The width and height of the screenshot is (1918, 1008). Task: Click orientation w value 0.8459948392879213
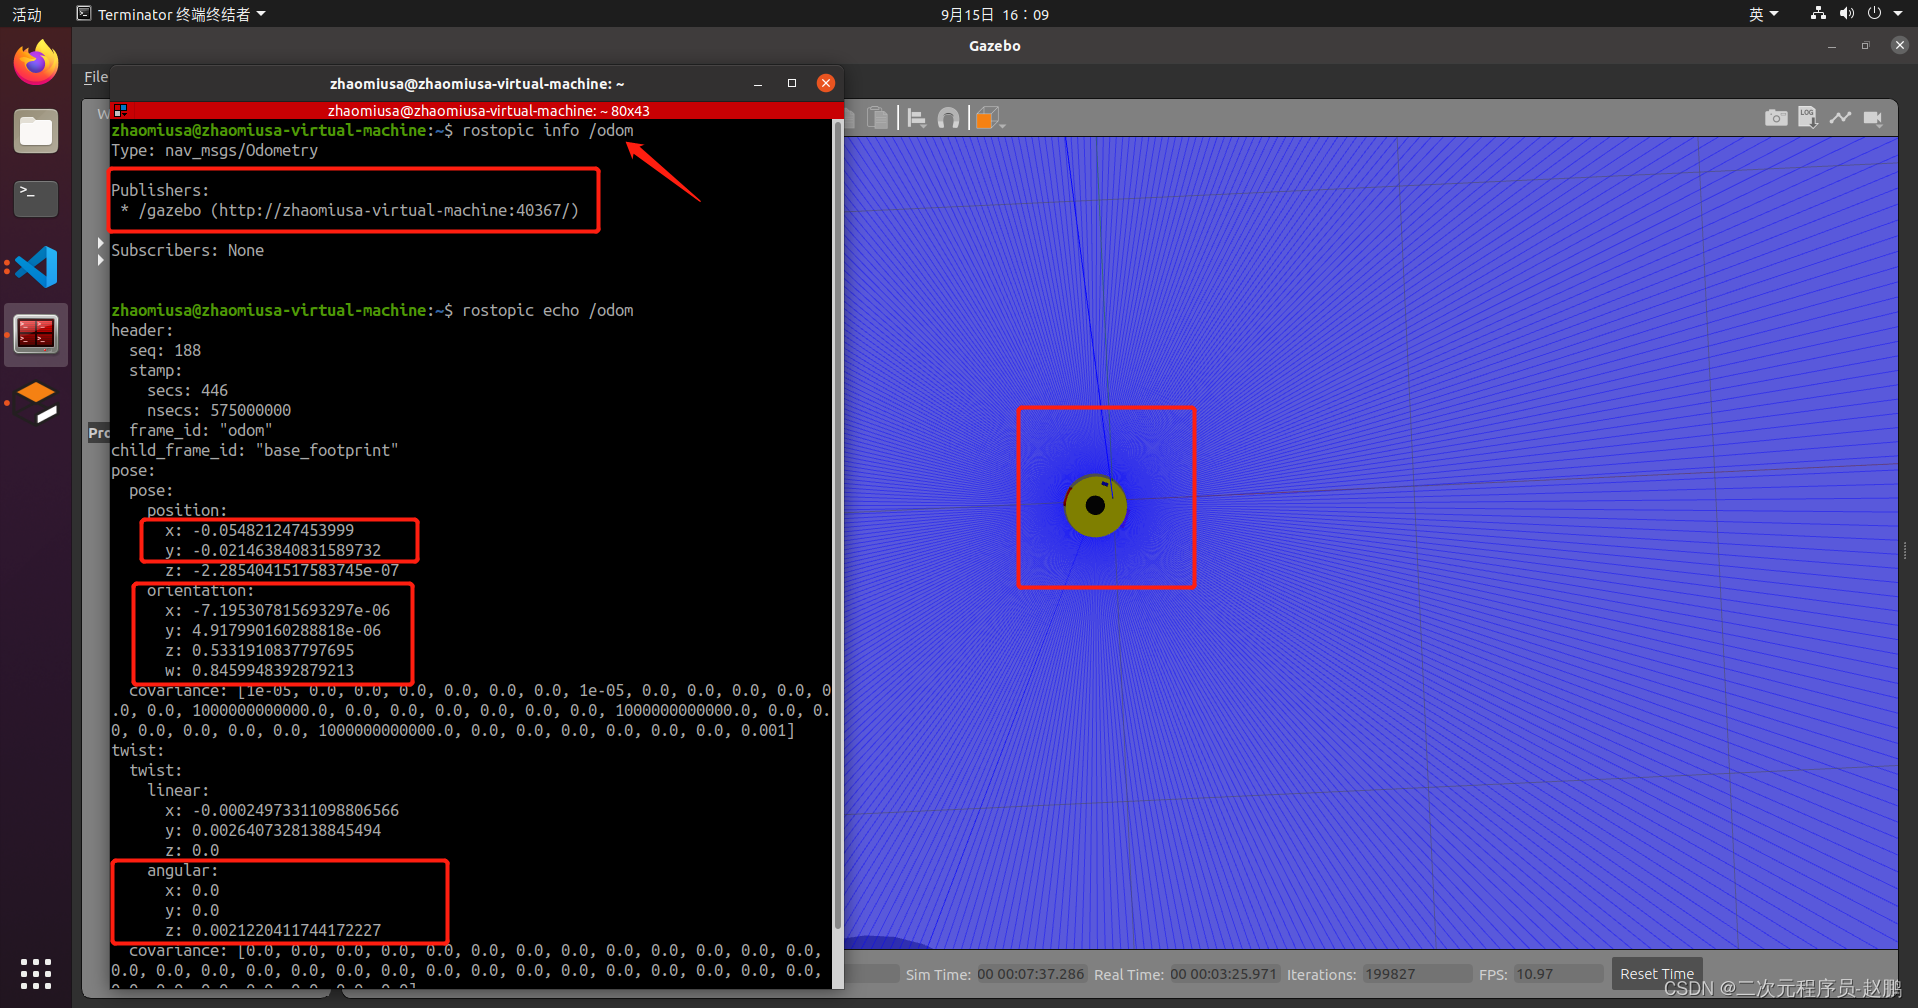[273, 670]
